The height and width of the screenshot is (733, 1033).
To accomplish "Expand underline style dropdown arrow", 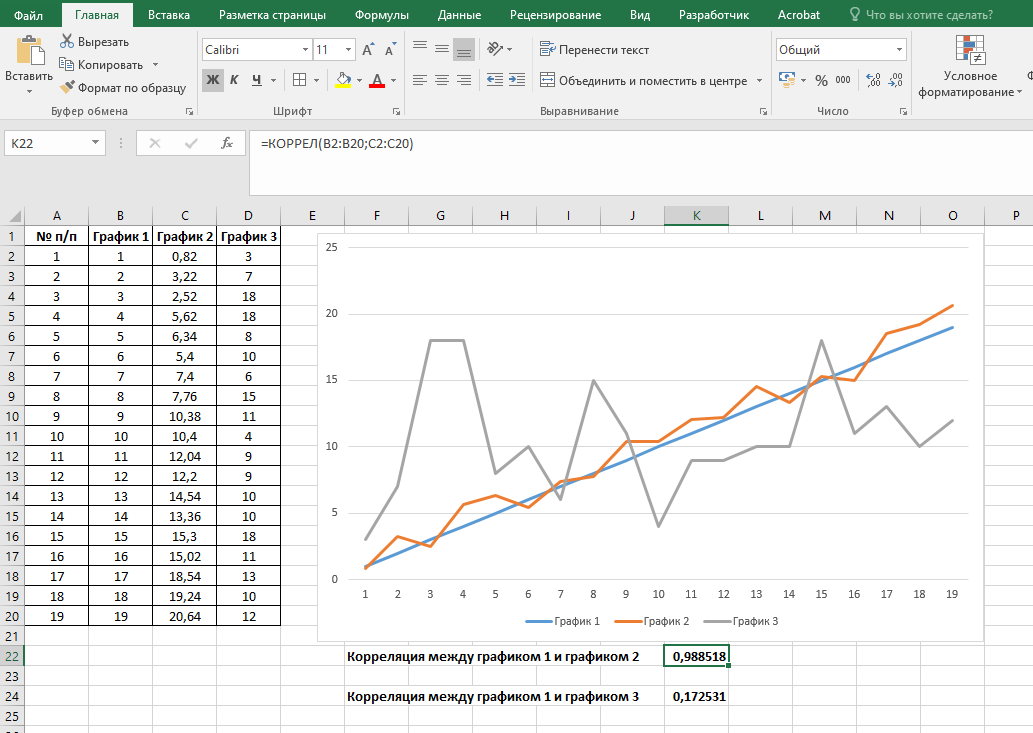I will [x=273, y=80].
